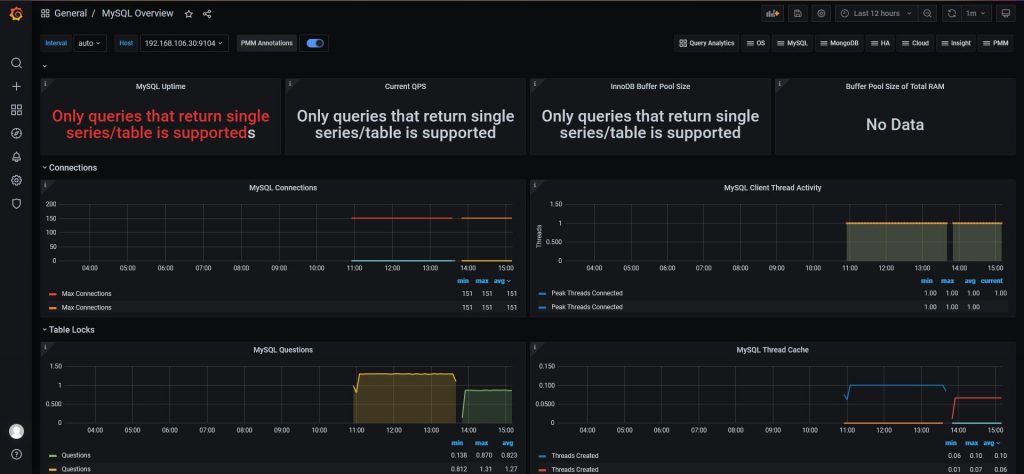The width and height of the screenshot is (1024, 474).
Task: Refresh the dashboard now
Action: pyautogui.click(x=952, y=13)
